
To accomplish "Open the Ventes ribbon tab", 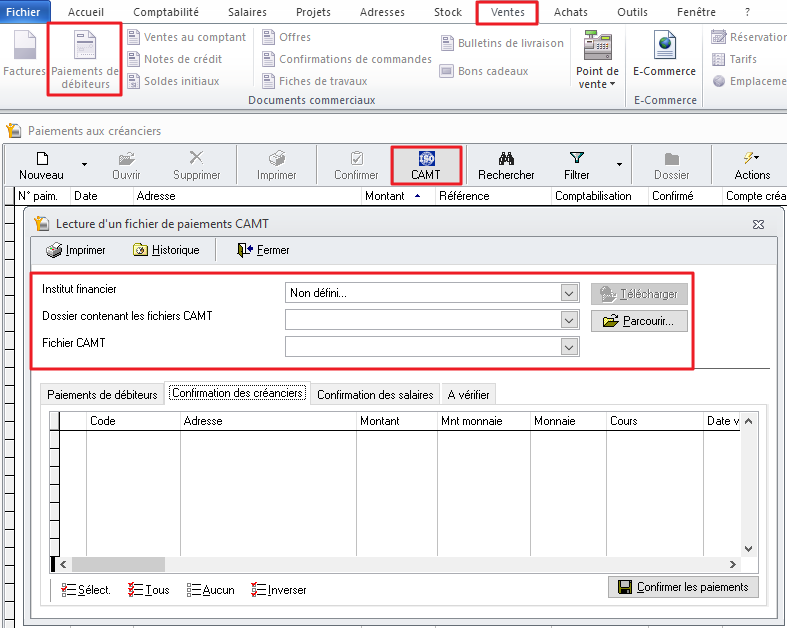I will [506, 12].
